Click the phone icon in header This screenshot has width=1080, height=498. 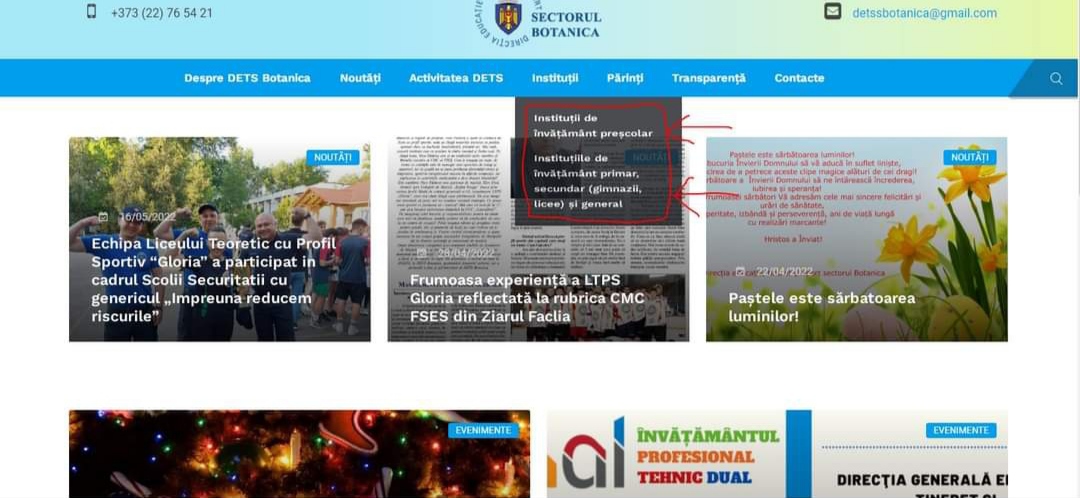point(92,12)
